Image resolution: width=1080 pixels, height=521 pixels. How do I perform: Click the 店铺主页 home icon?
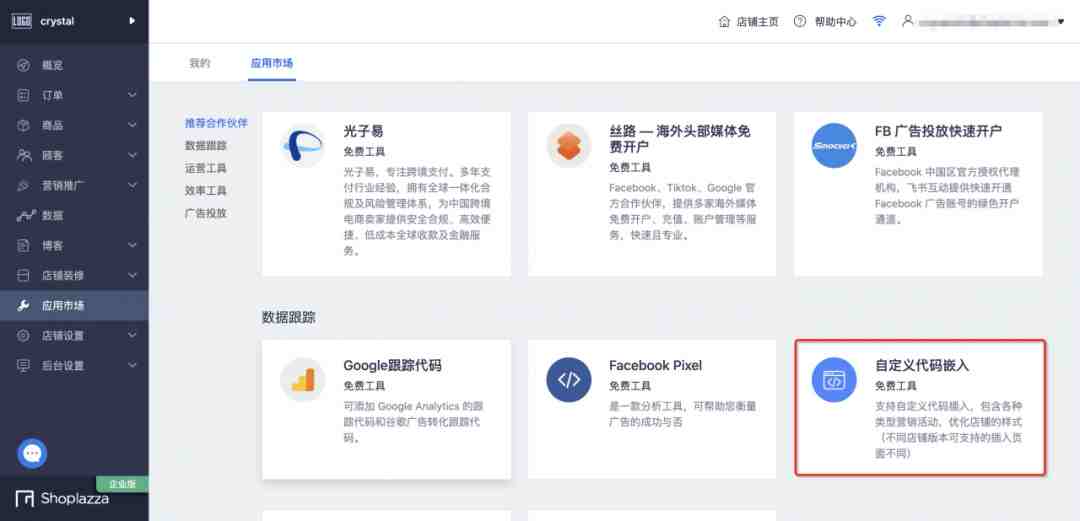(x=724, y=21)
